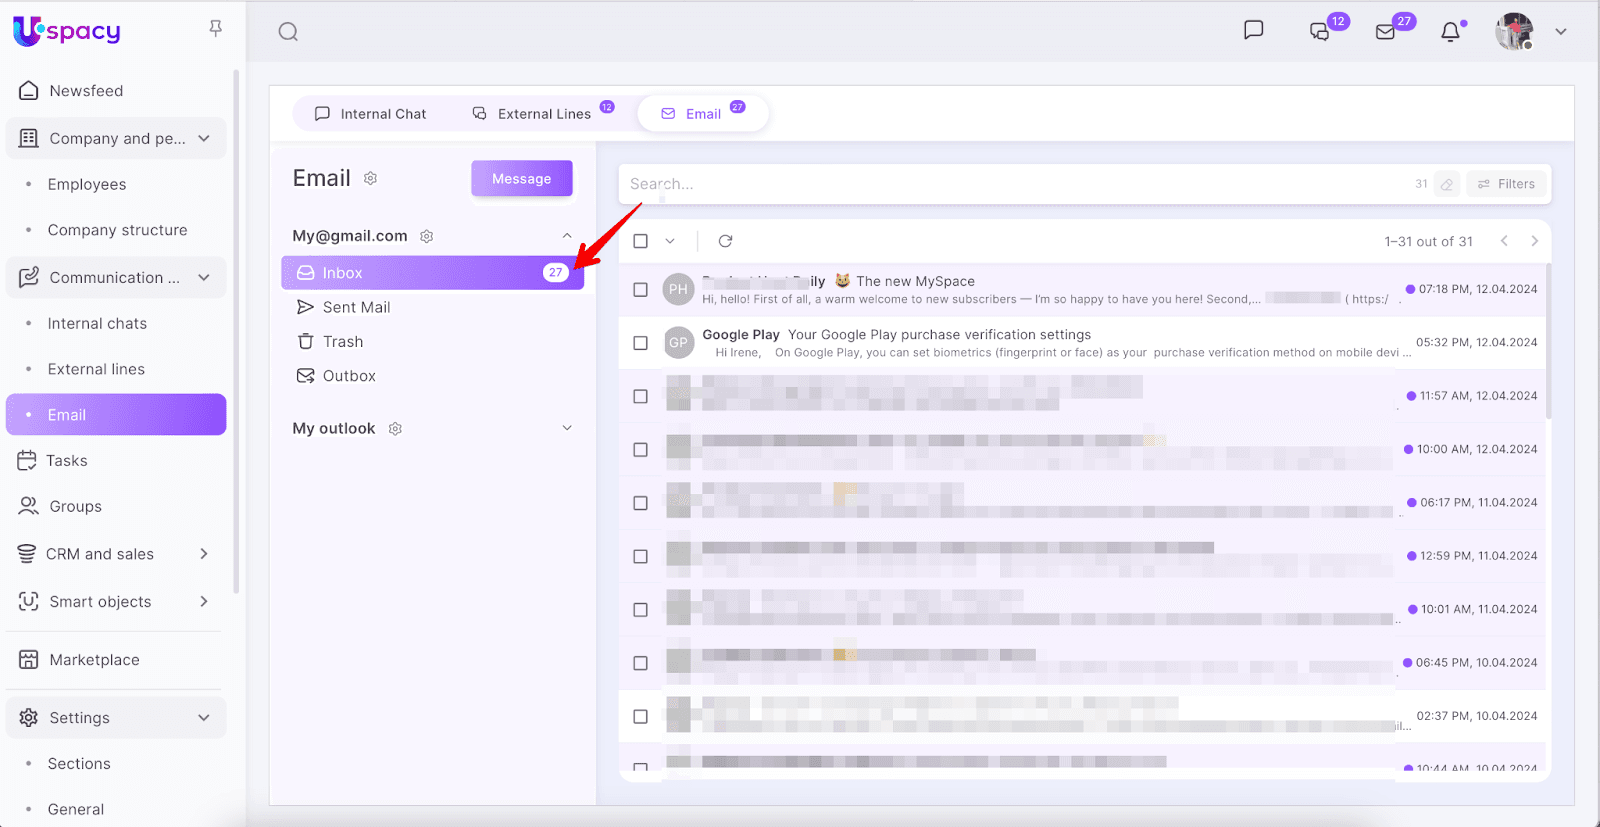
Task: Expand the My outlook account section
Action: pos(567,428)
